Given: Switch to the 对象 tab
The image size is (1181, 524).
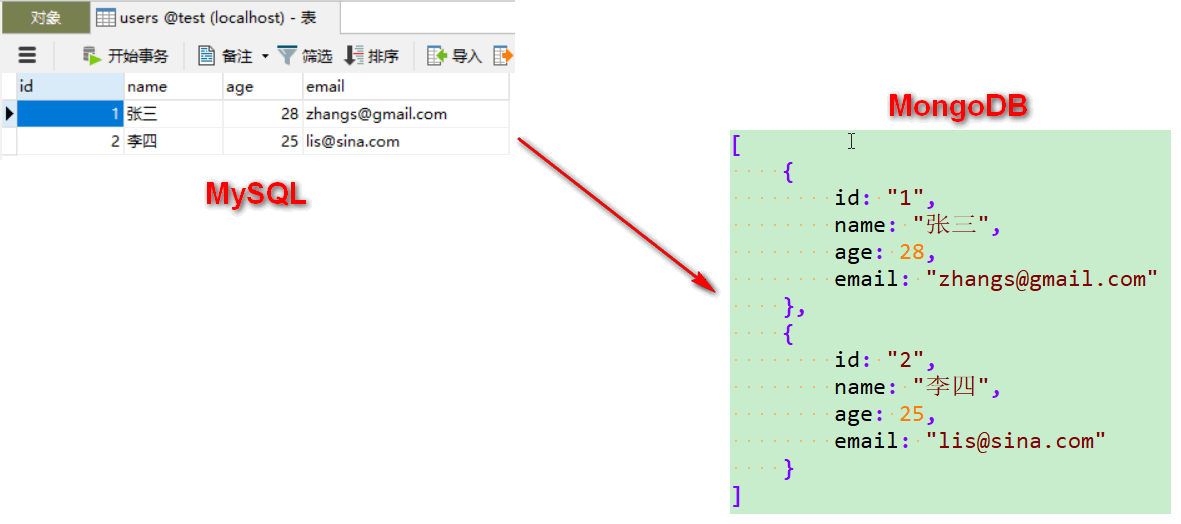Looking at the screenshot, I should coord(45,17).
